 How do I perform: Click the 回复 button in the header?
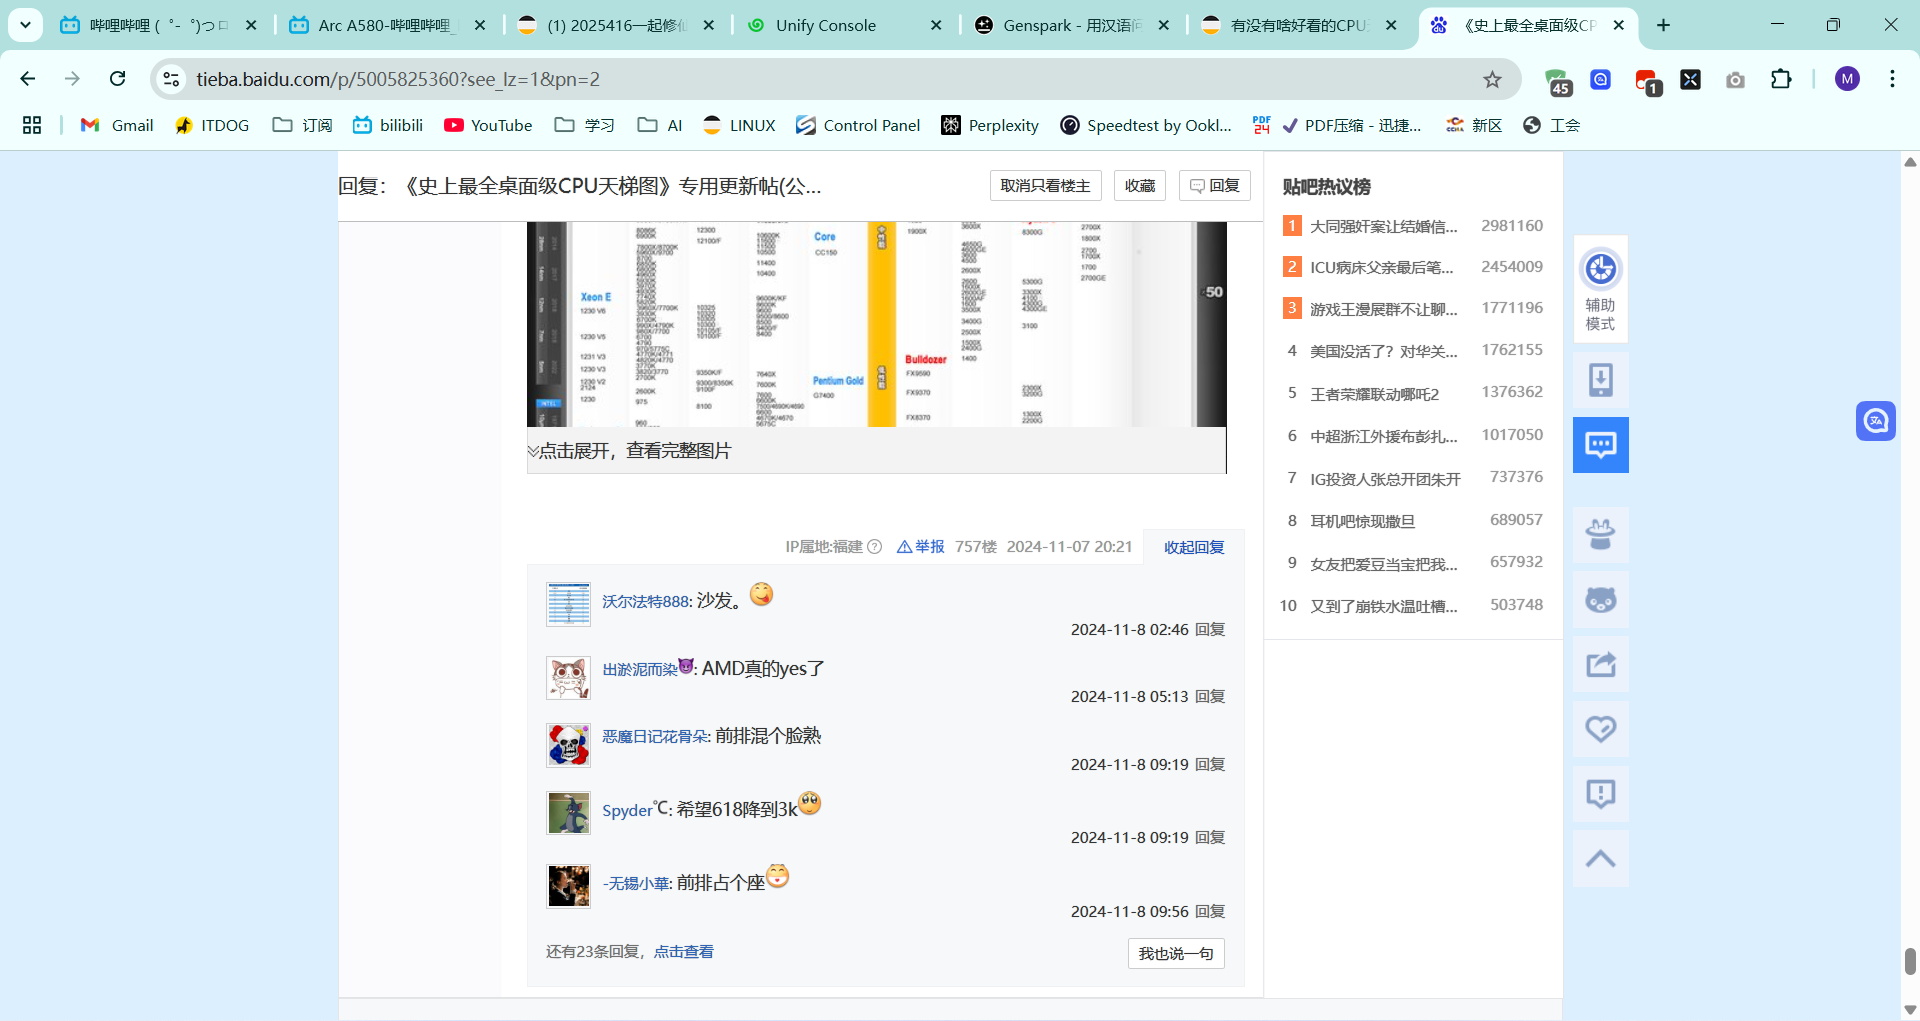click(x=1214, y=186)
